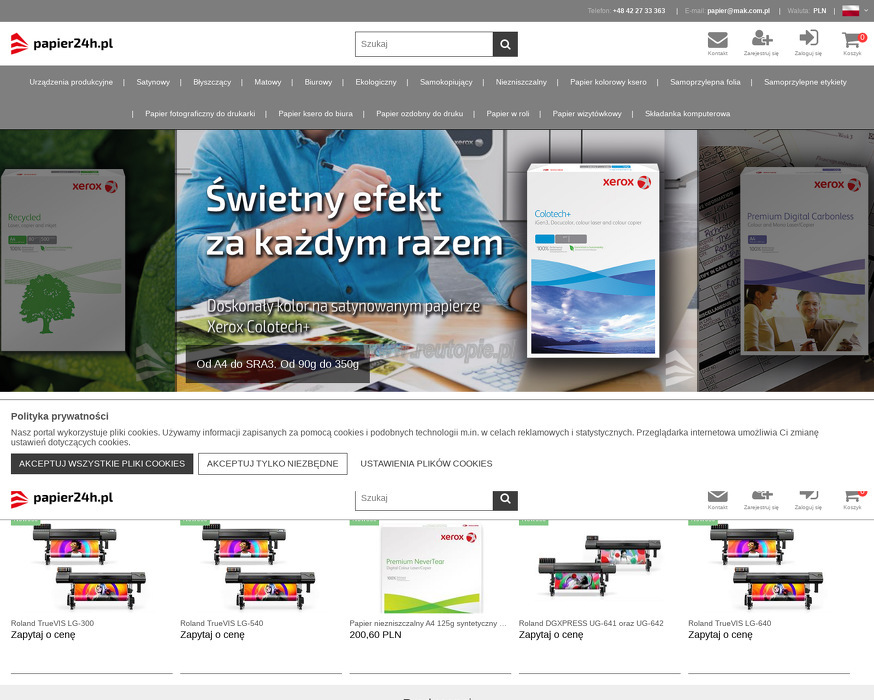Open Samoprzylepne etykiety category

coord(805,82)
